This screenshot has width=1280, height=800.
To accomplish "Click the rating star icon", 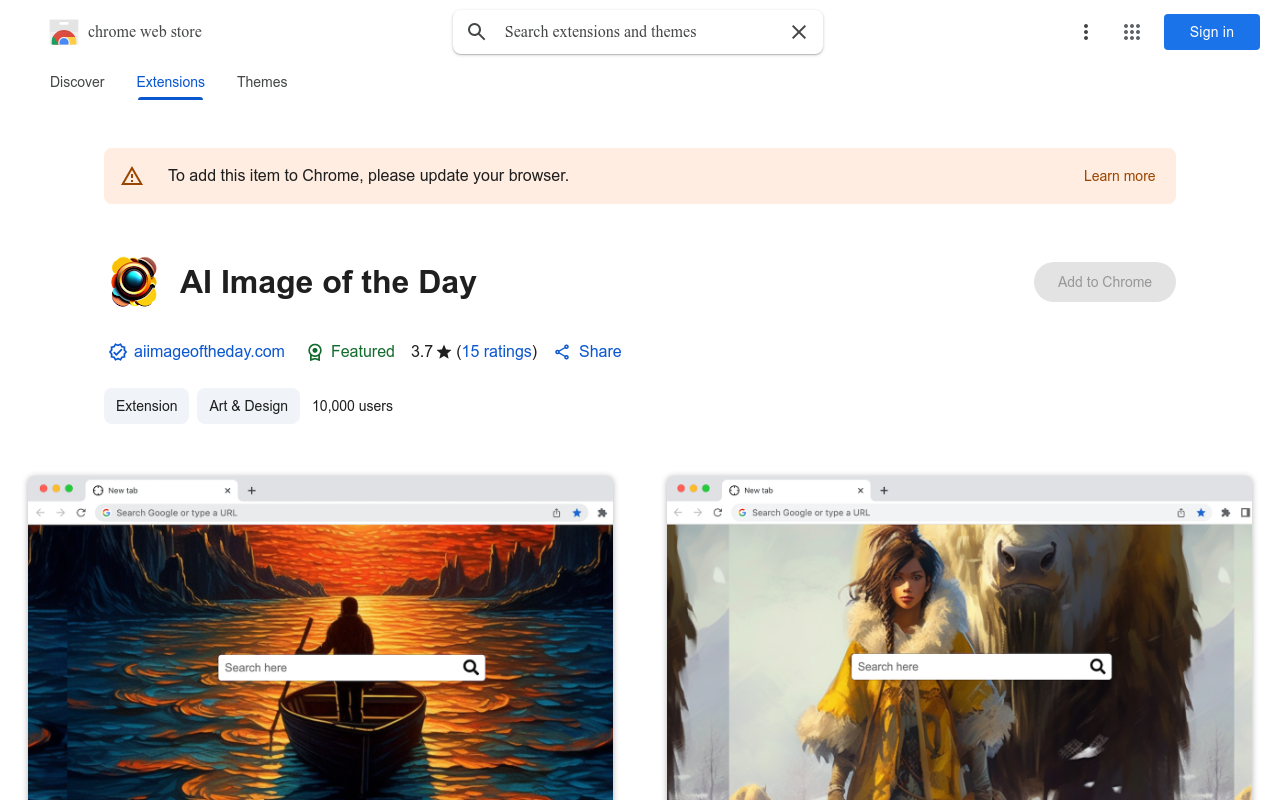I will pyautogui.click(x=444, y=352).
